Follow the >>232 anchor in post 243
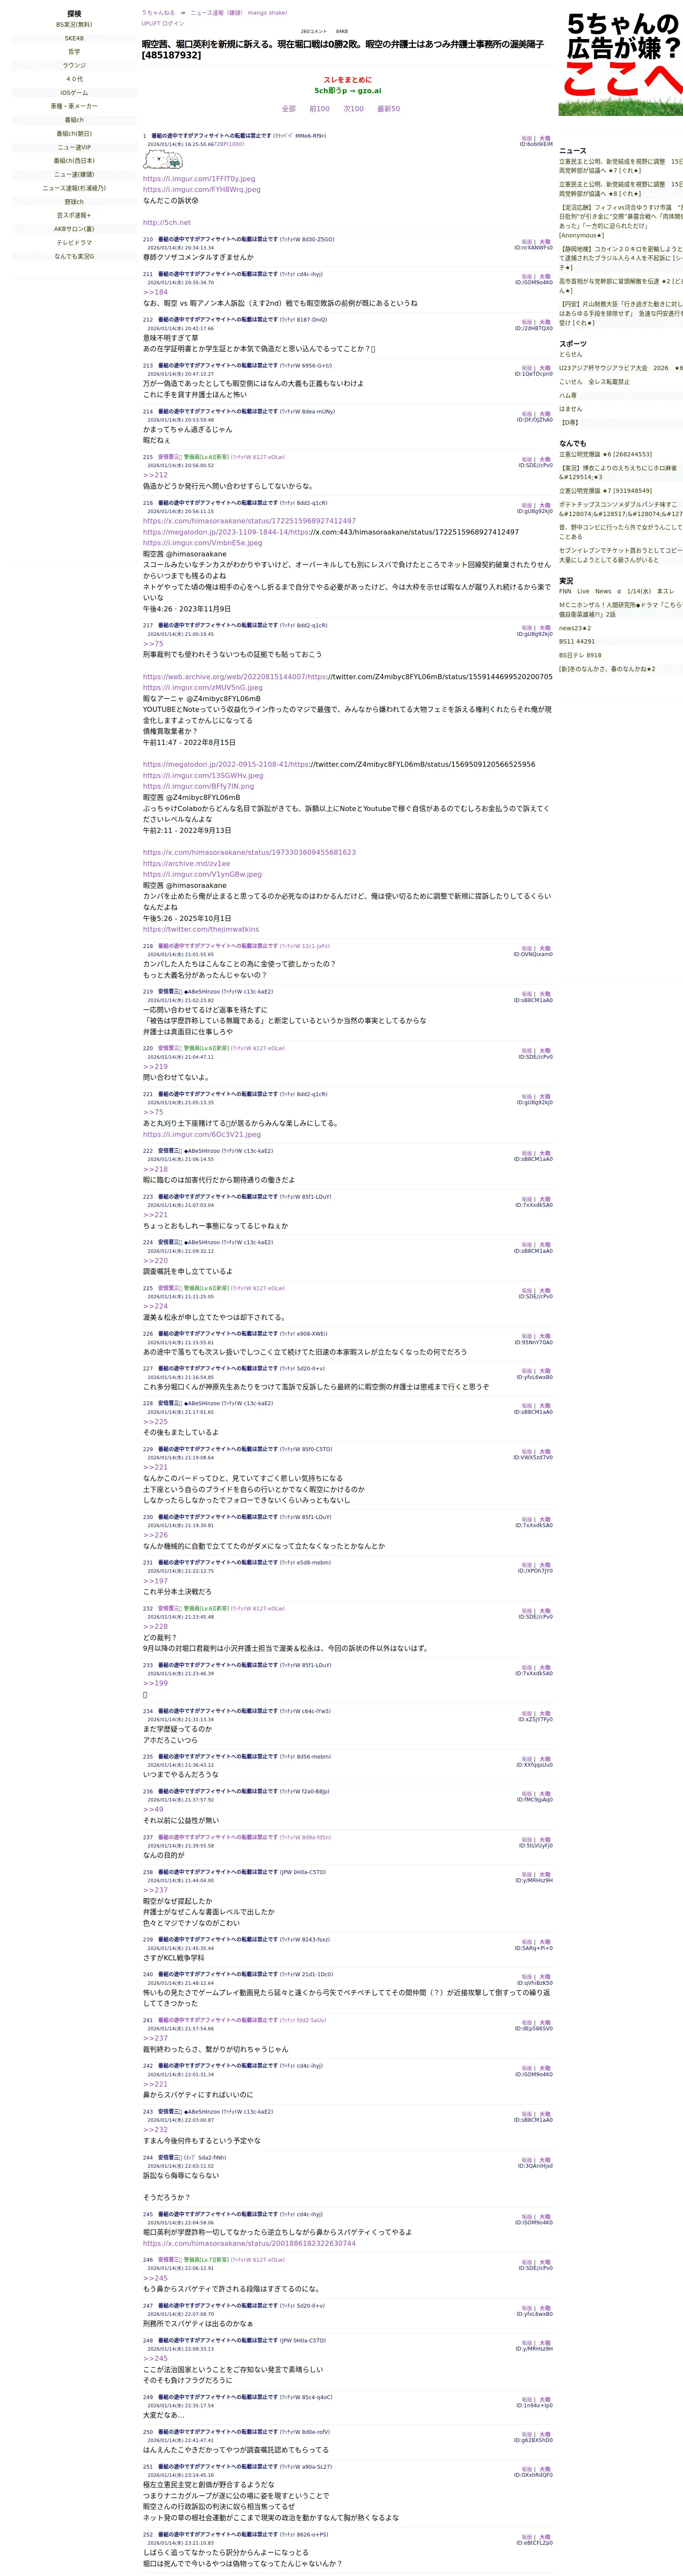Viewport: 683px width, 2576px height. pos(155,2130)
